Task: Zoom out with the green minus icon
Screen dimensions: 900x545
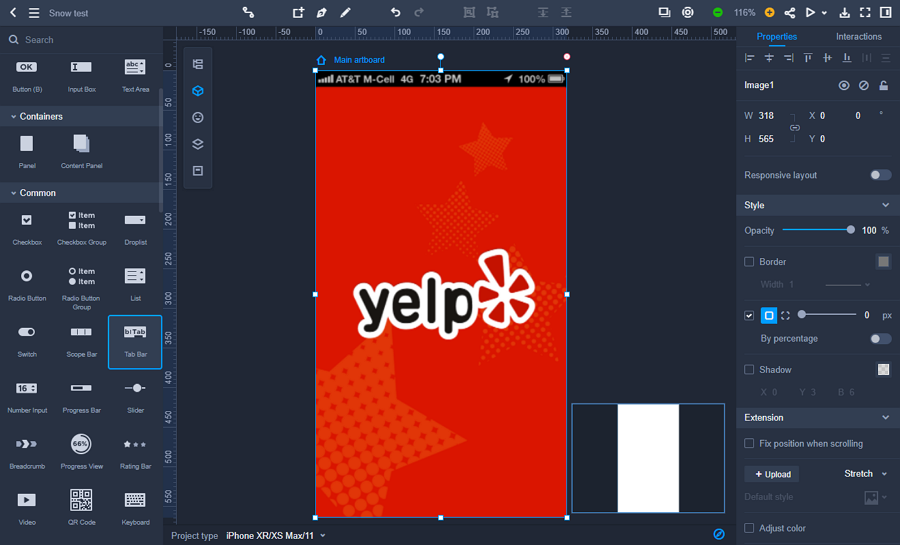Action: tap(717, 13)
